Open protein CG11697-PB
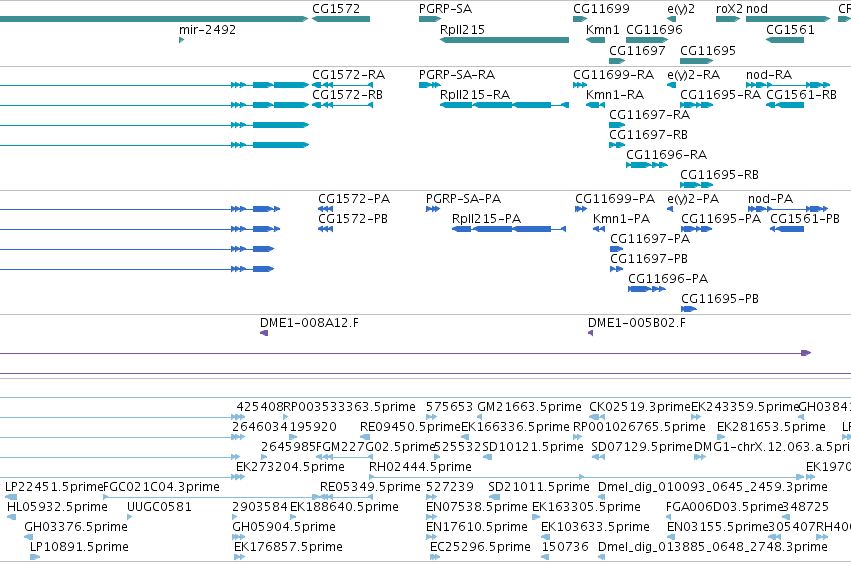 pos(649,259)
